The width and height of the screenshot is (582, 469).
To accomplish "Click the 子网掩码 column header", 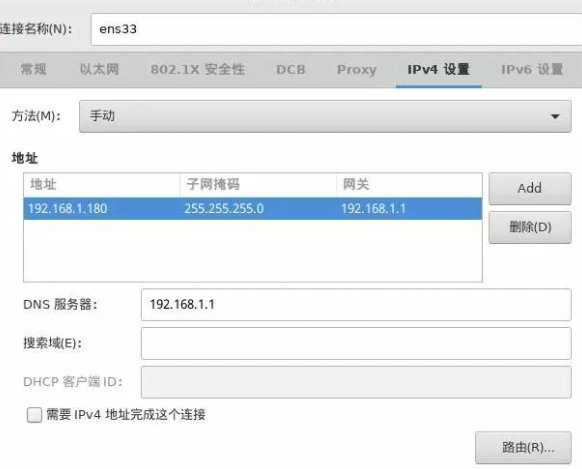I will click(x=258, y=184).
